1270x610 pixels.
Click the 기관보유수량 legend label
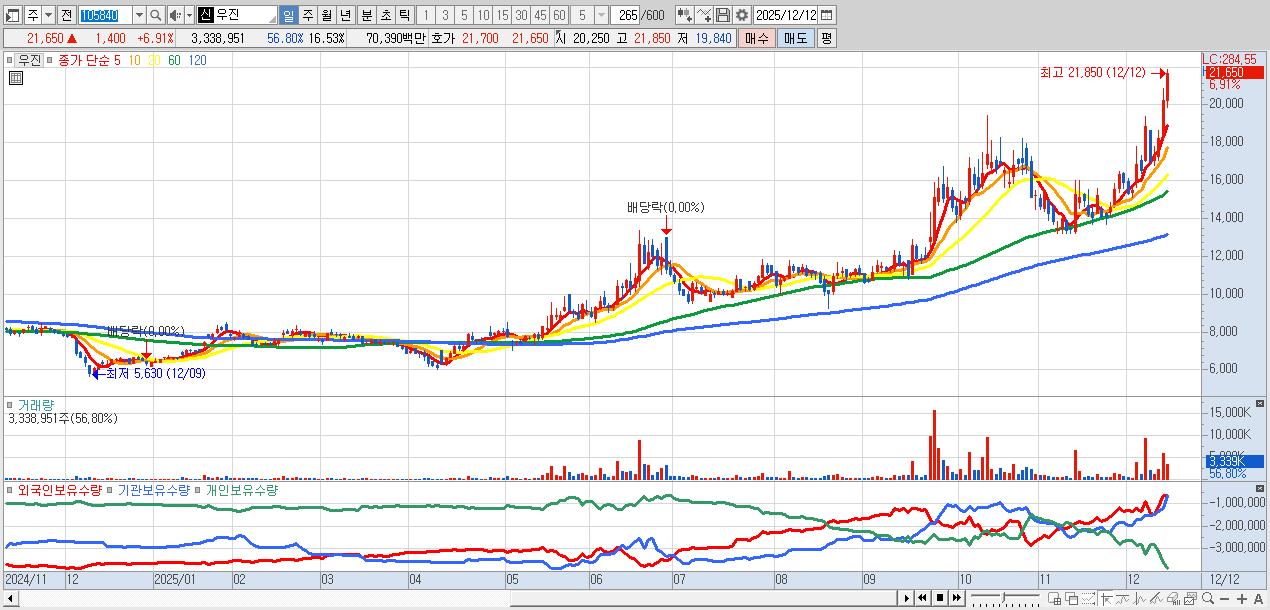point(154,491)
